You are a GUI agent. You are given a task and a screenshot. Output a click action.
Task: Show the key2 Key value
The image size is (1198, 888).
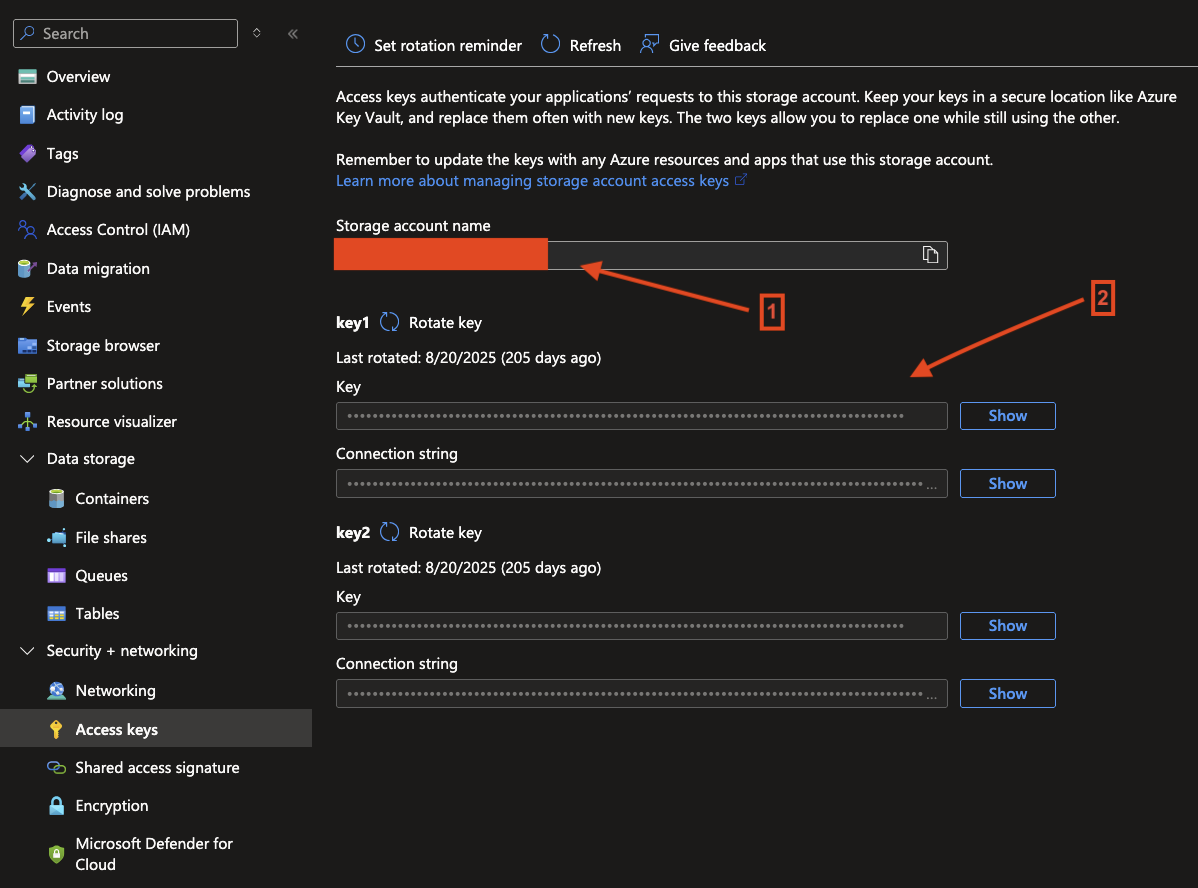pos(1007,626)
